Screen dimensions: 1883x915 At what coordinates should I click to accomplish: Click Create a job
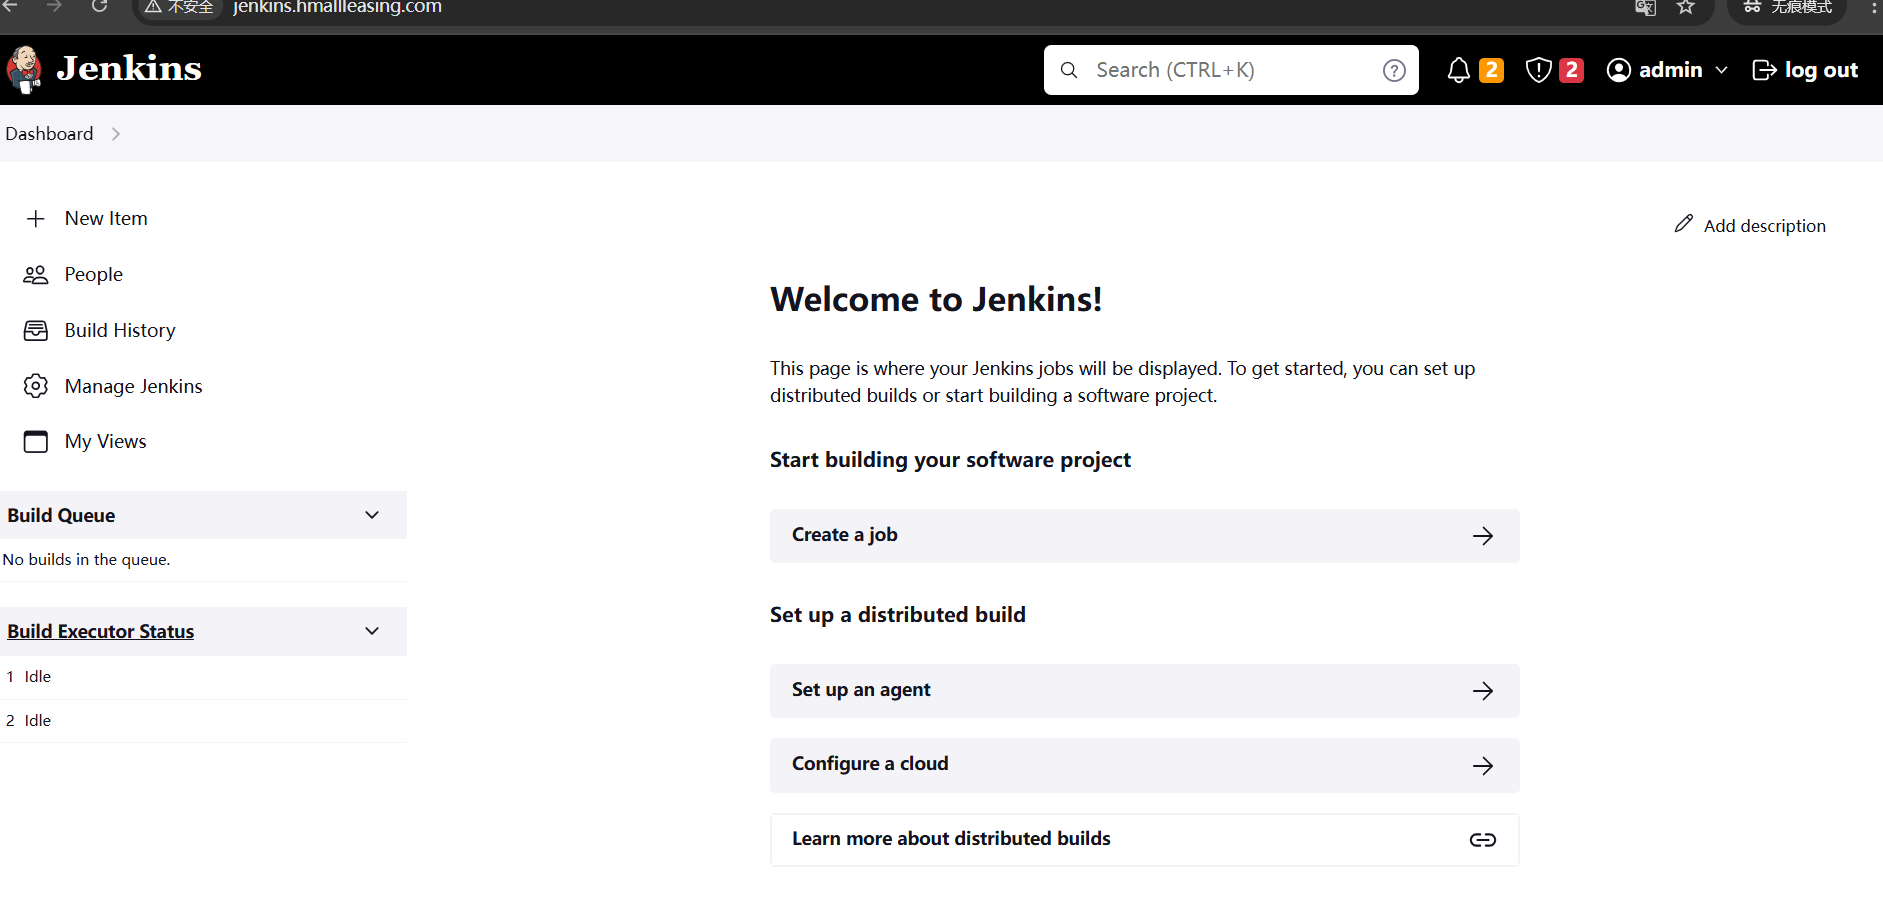1144,536
